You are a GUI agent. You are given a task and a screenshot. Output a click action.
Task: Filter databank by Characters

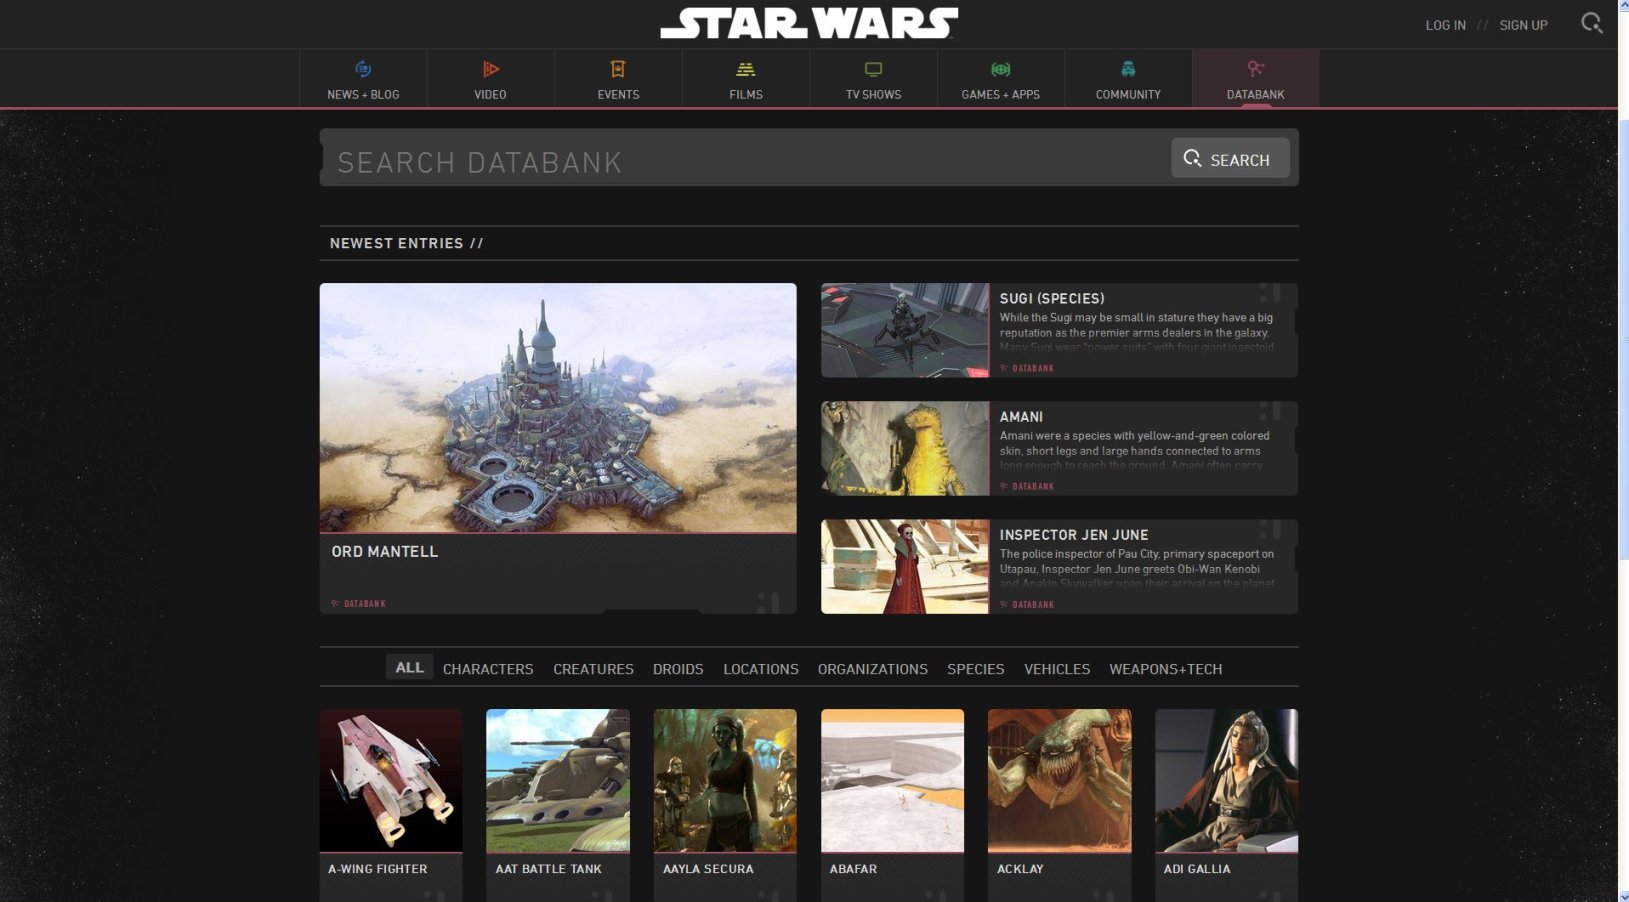pyautogui.click(x=488, y=669)
